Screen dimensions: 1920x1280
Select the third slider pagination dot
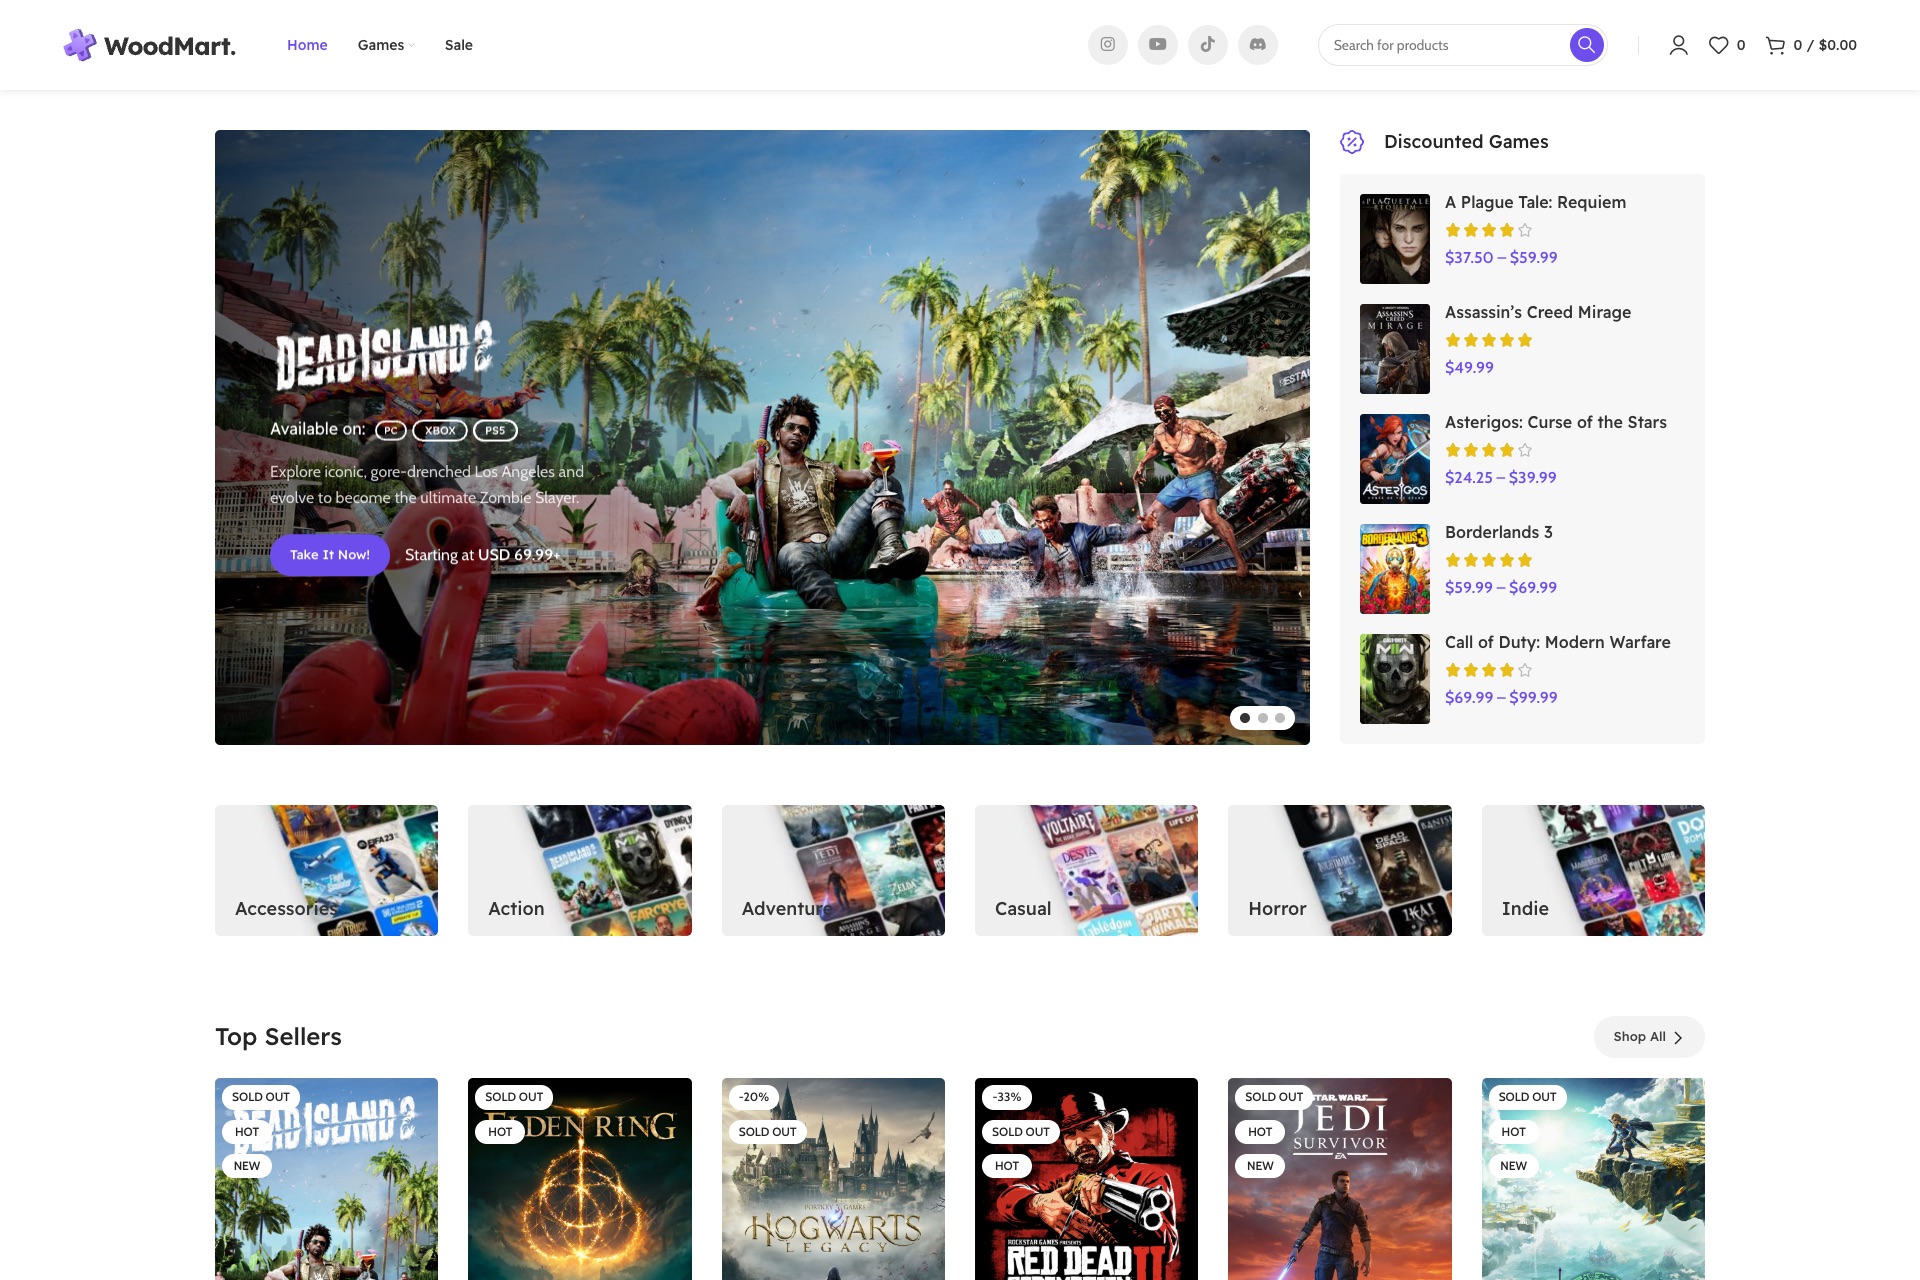tap(1280, 718)
